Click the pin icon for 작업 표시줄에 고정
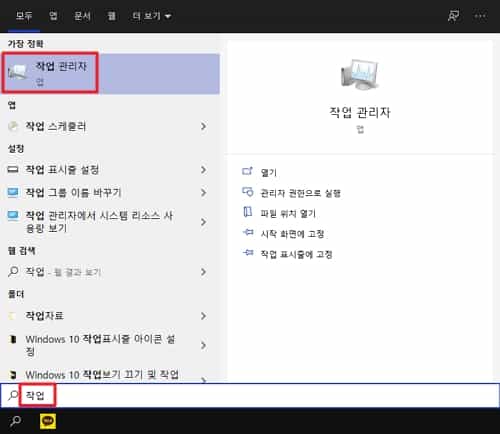Viewport: 500px width, 434px height. pyautogui.click(x=248, y=253)
